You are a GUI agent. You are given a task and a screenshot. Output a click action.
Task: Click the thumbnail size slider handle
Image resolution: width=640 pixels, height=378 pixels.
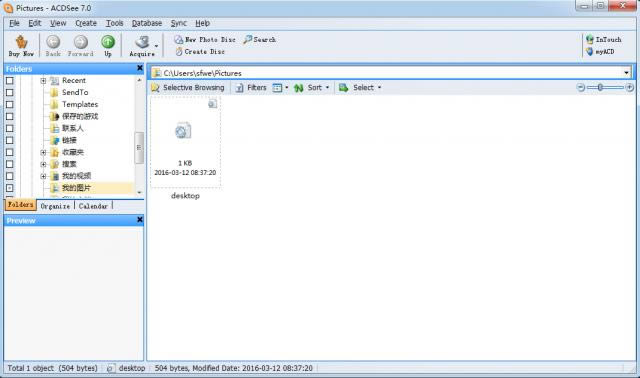tap(600, 87)
